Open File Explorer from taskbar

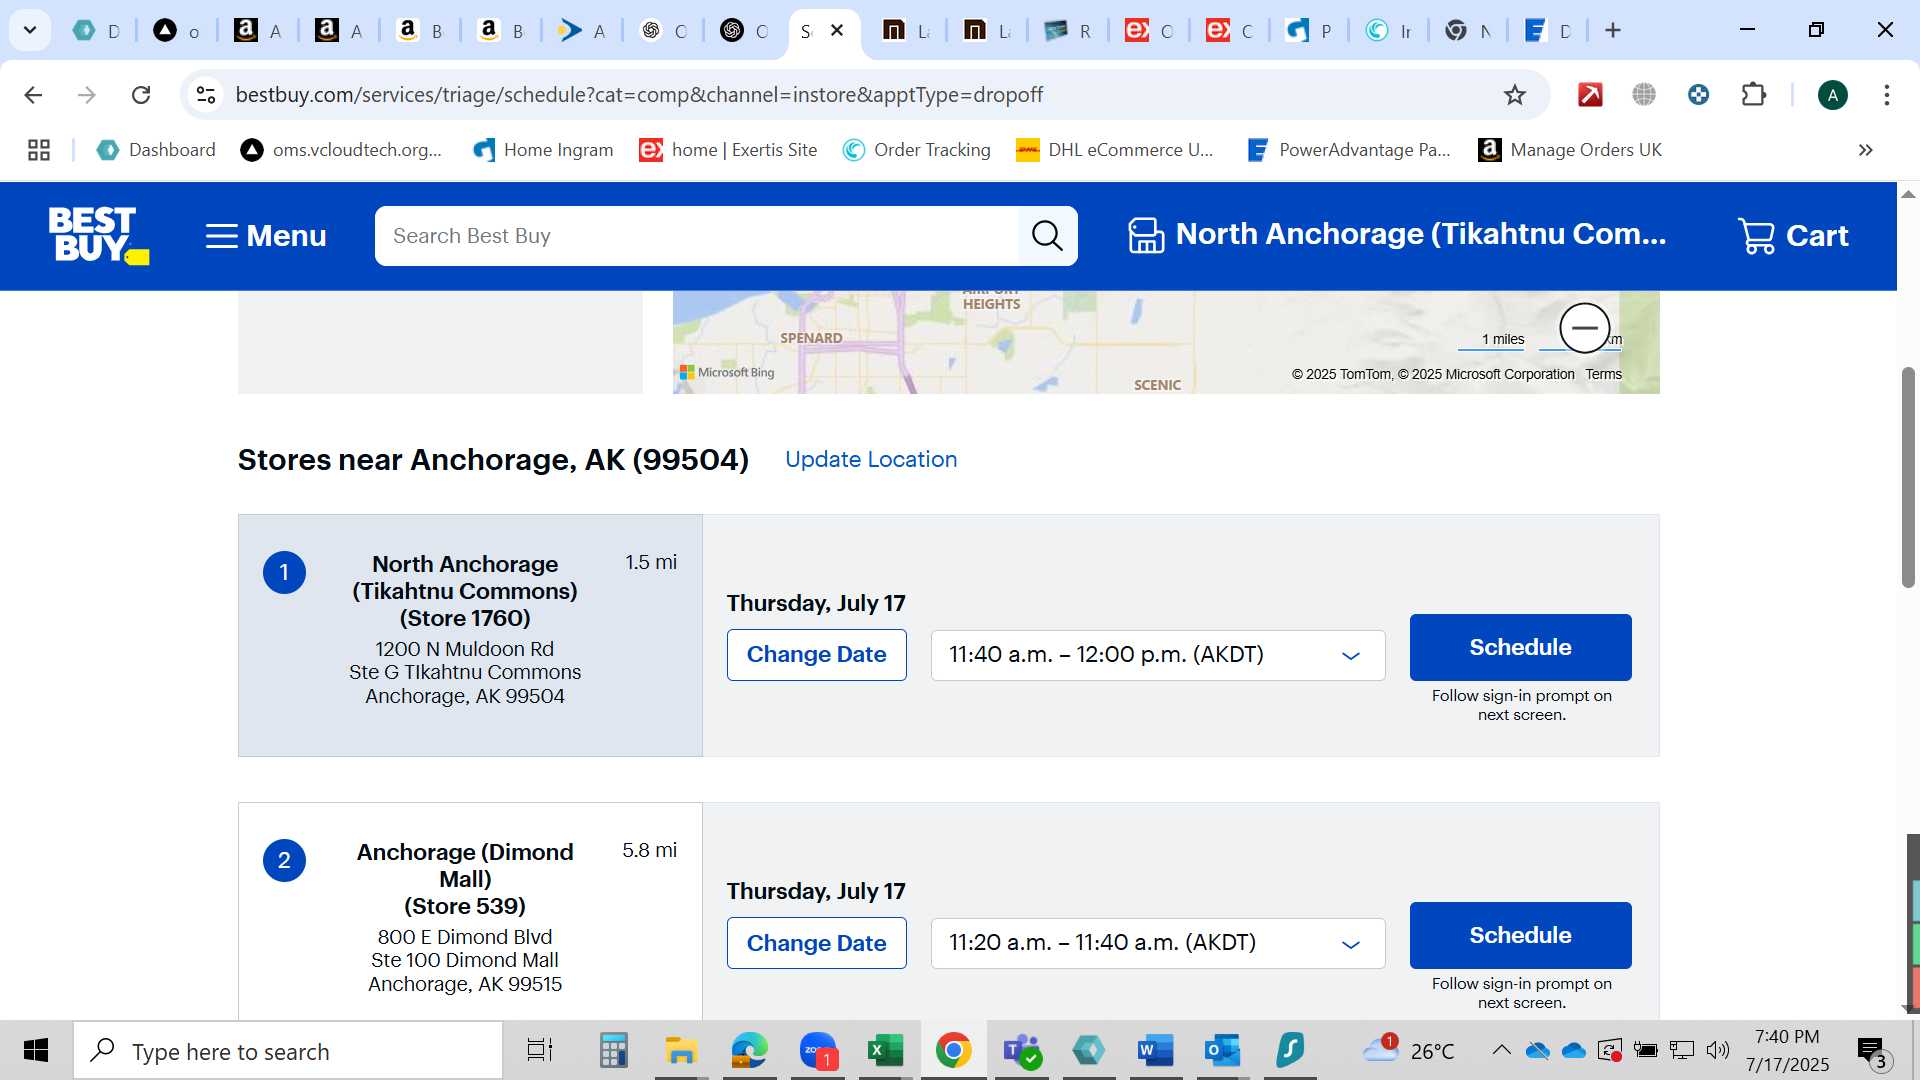(x=681, y=1051)
